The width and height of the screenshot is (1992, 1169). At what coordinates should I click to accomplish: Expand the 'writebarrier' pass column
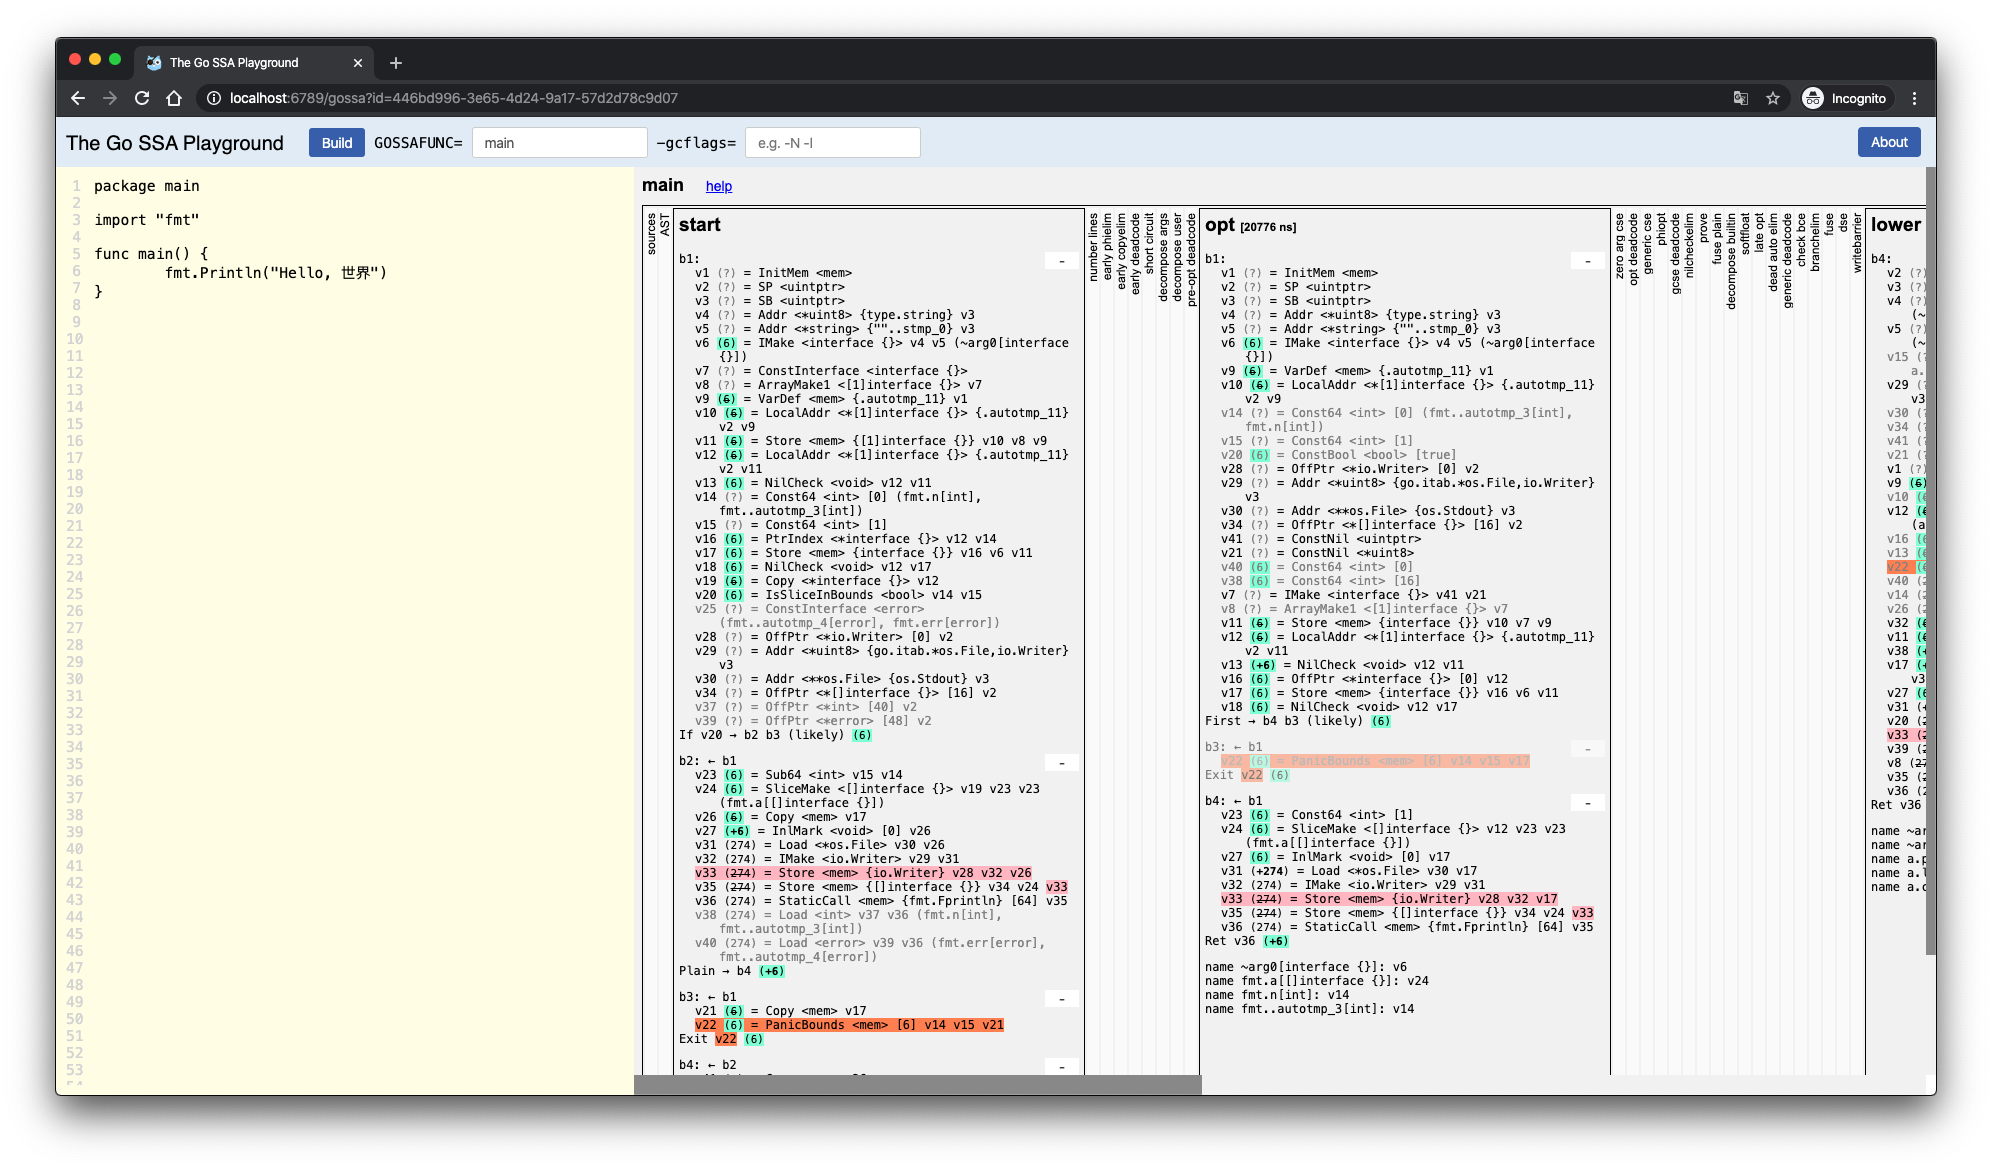click(x=1857, y=242)
